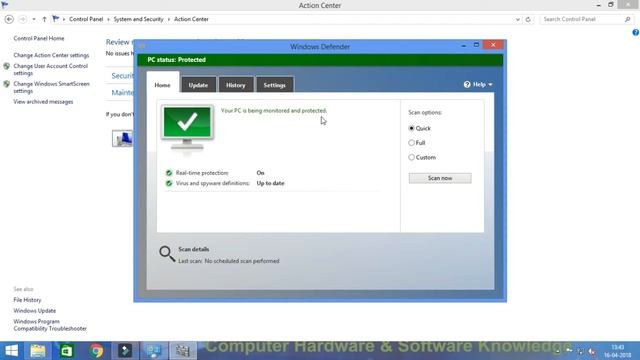Select the Quick scan option
This screenshot has height=360, width=640.
411,128
